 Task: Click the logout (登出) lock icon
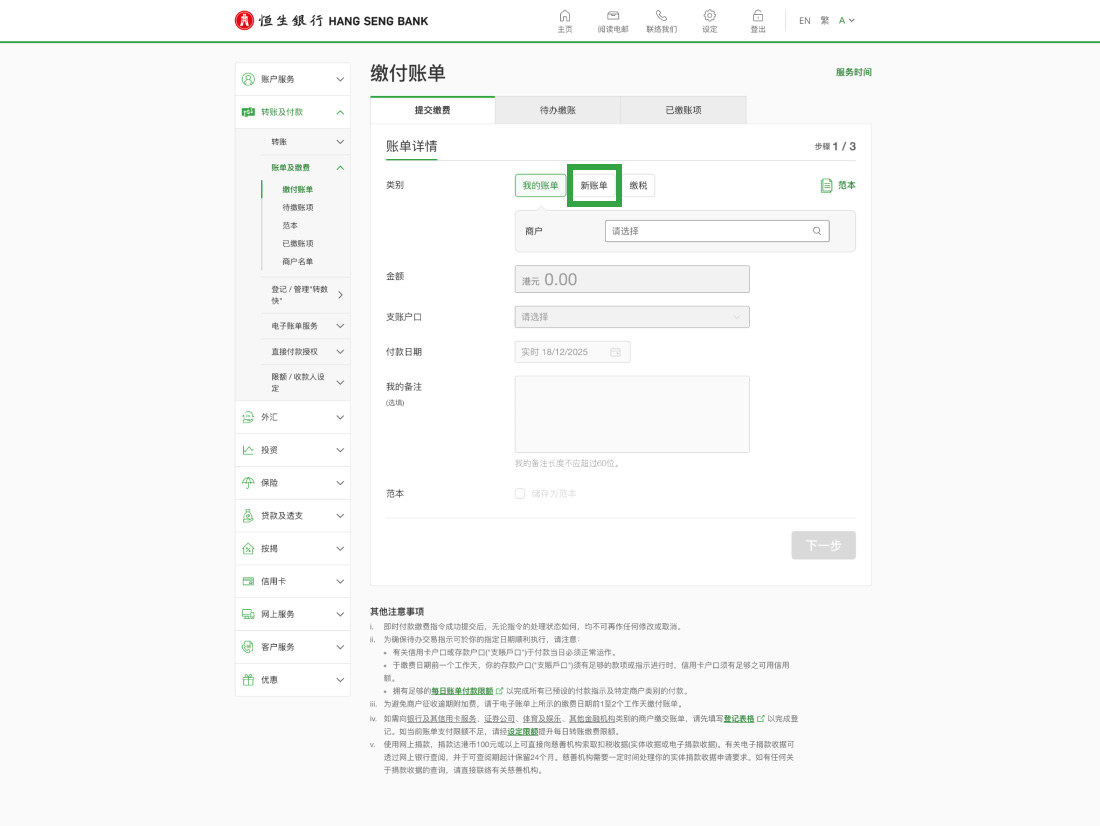click(758, 16)
